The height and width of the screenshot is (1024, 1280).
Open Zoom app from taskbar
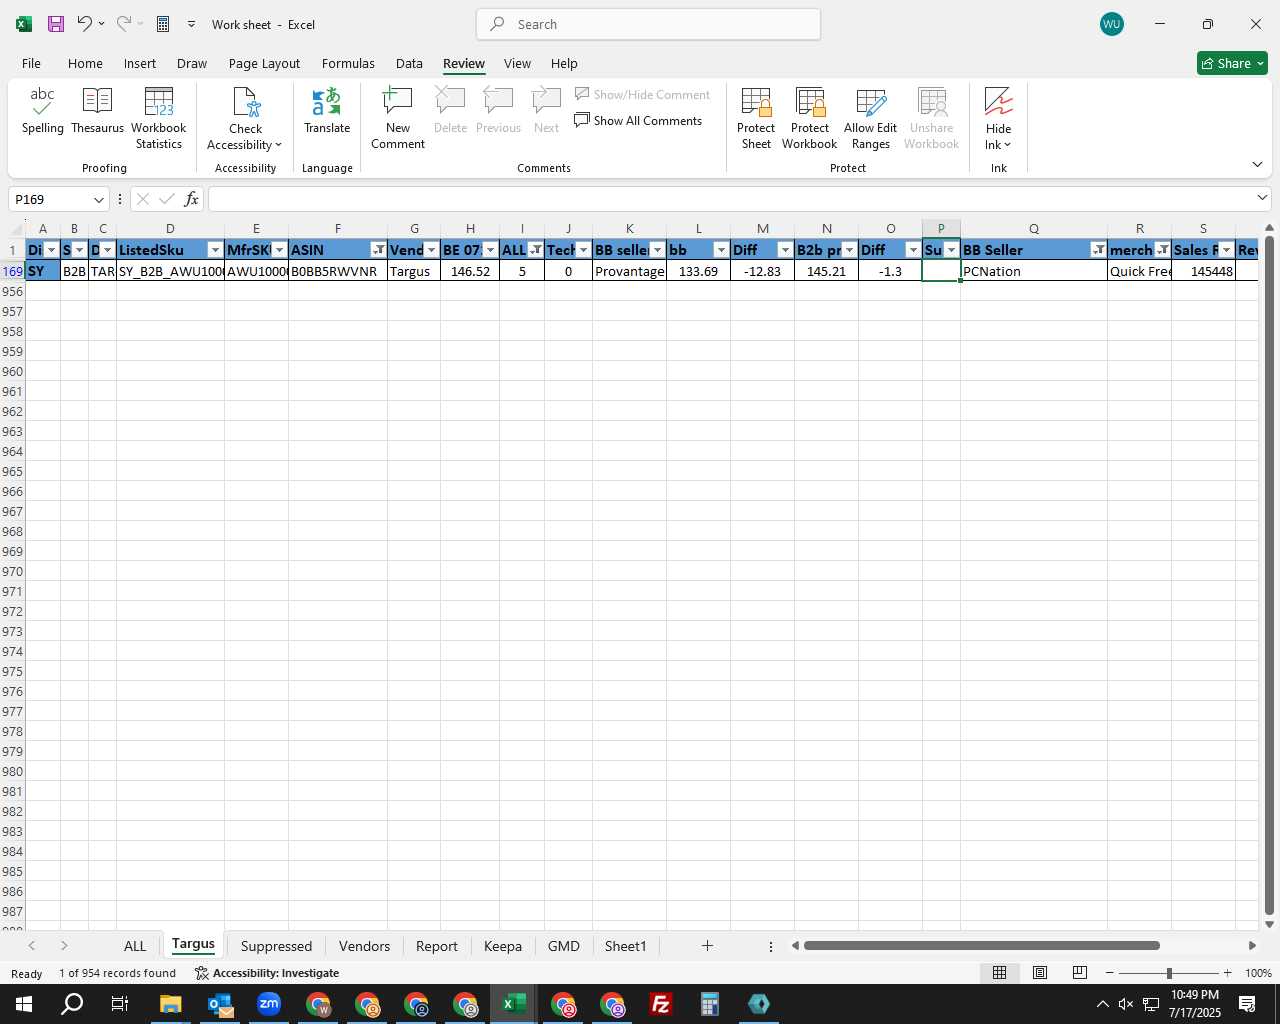pos(269,1004)
